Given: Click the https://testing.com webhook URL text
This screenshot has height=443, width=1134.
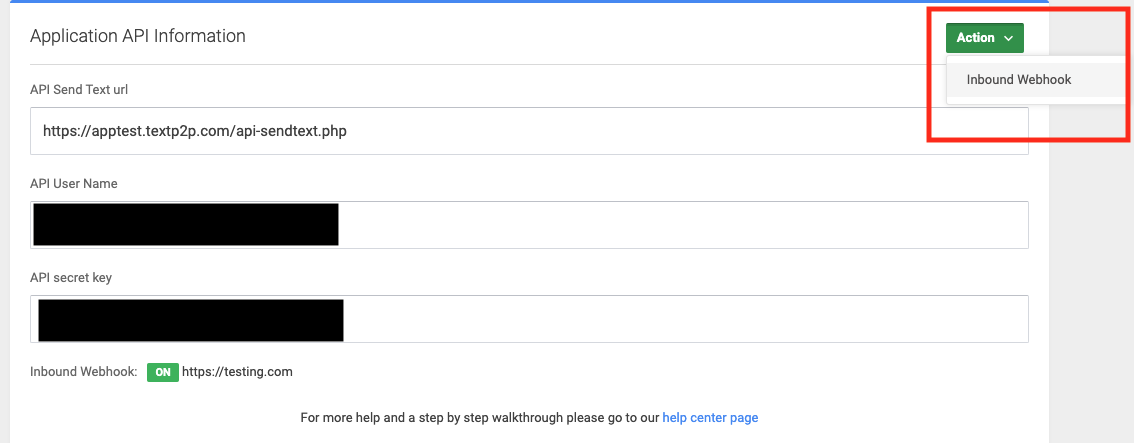Looking at the screenshot, I should pos(237,372).
